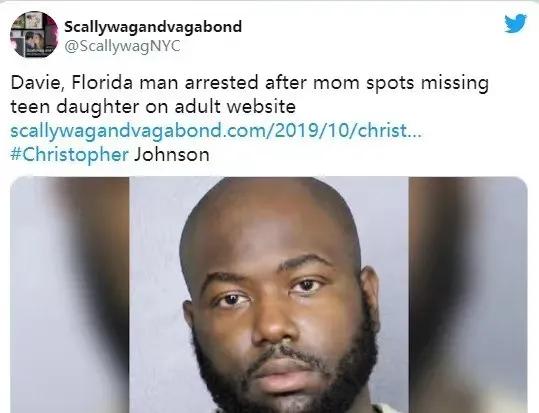Image resolution: width=539 pixels, height=413 pixels.
Task: Visit the @ScallywagNYC handle
Action: tap(122, 46)
